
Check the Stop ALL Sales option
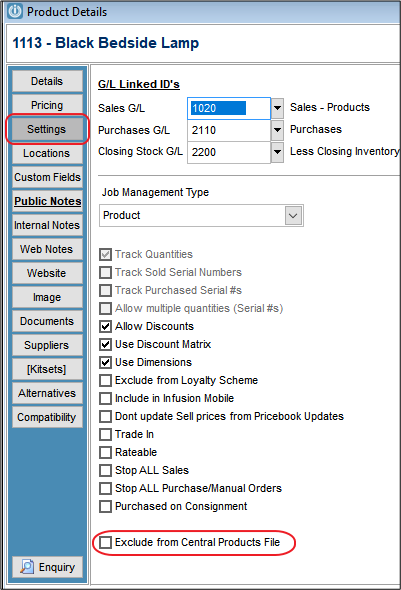(105, 470)
